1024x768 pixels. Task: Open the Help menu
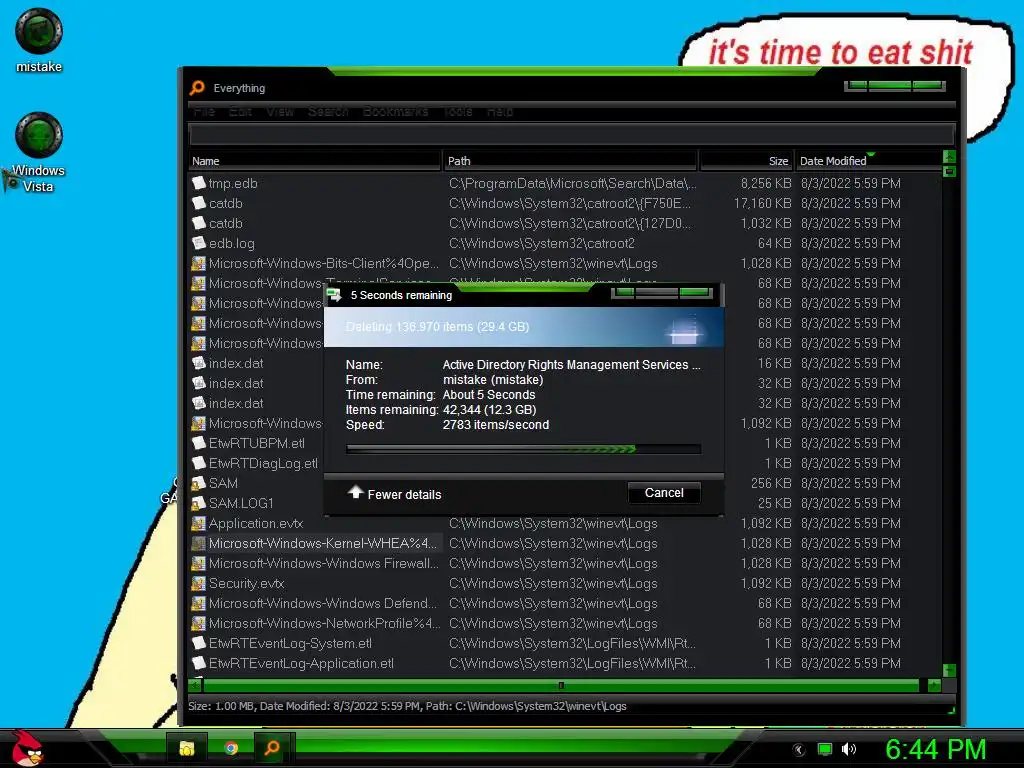[500, 112]
